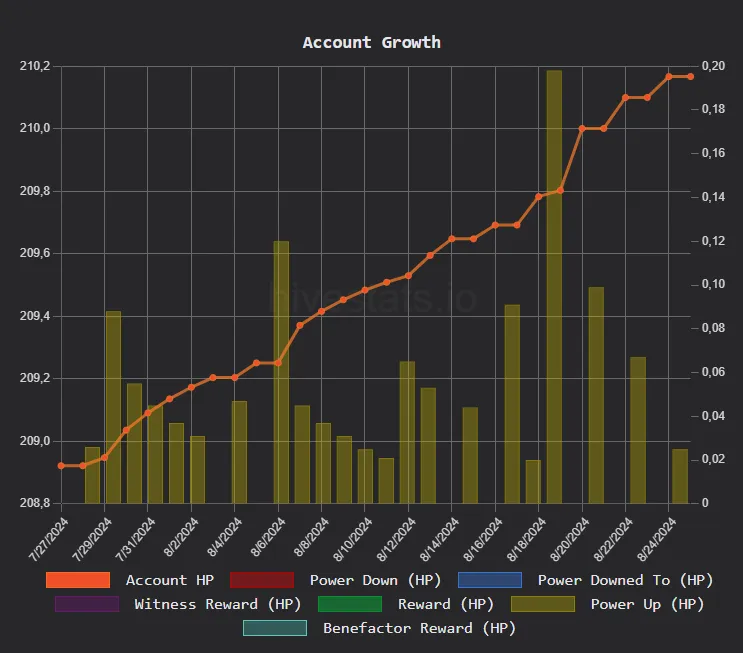Toggle the Reward (HP) green legend swatch
This screenshot has width=743, height=653.
350,604
